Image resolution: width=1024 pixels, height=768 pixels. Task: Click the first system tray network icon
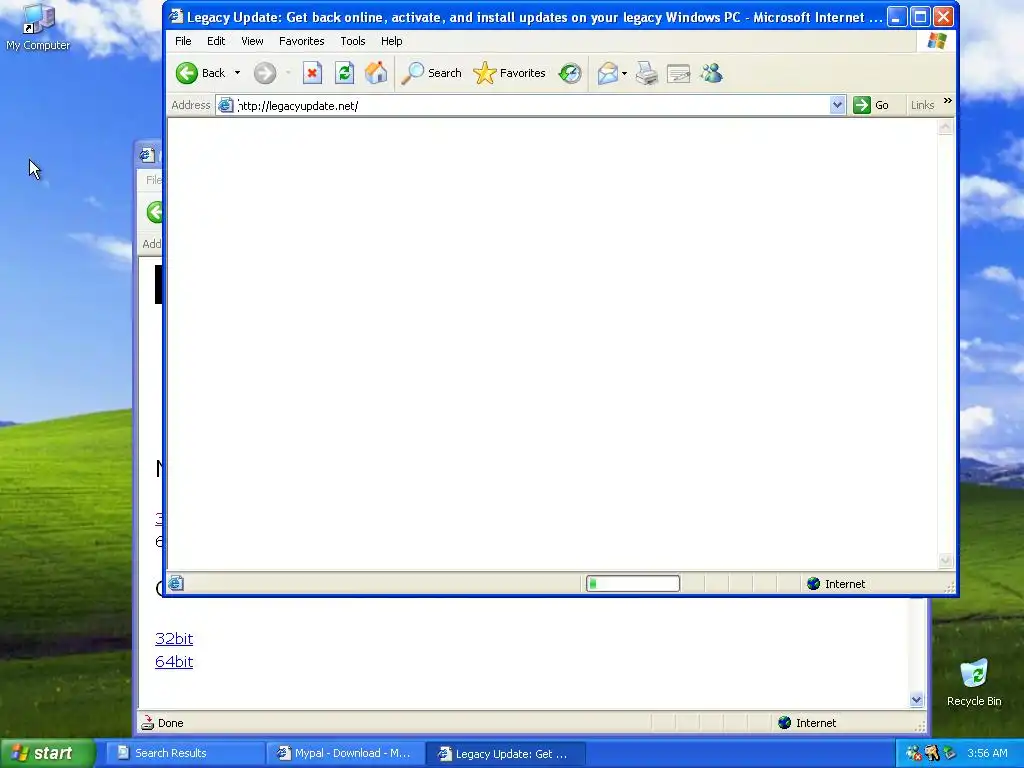[913, 753]
